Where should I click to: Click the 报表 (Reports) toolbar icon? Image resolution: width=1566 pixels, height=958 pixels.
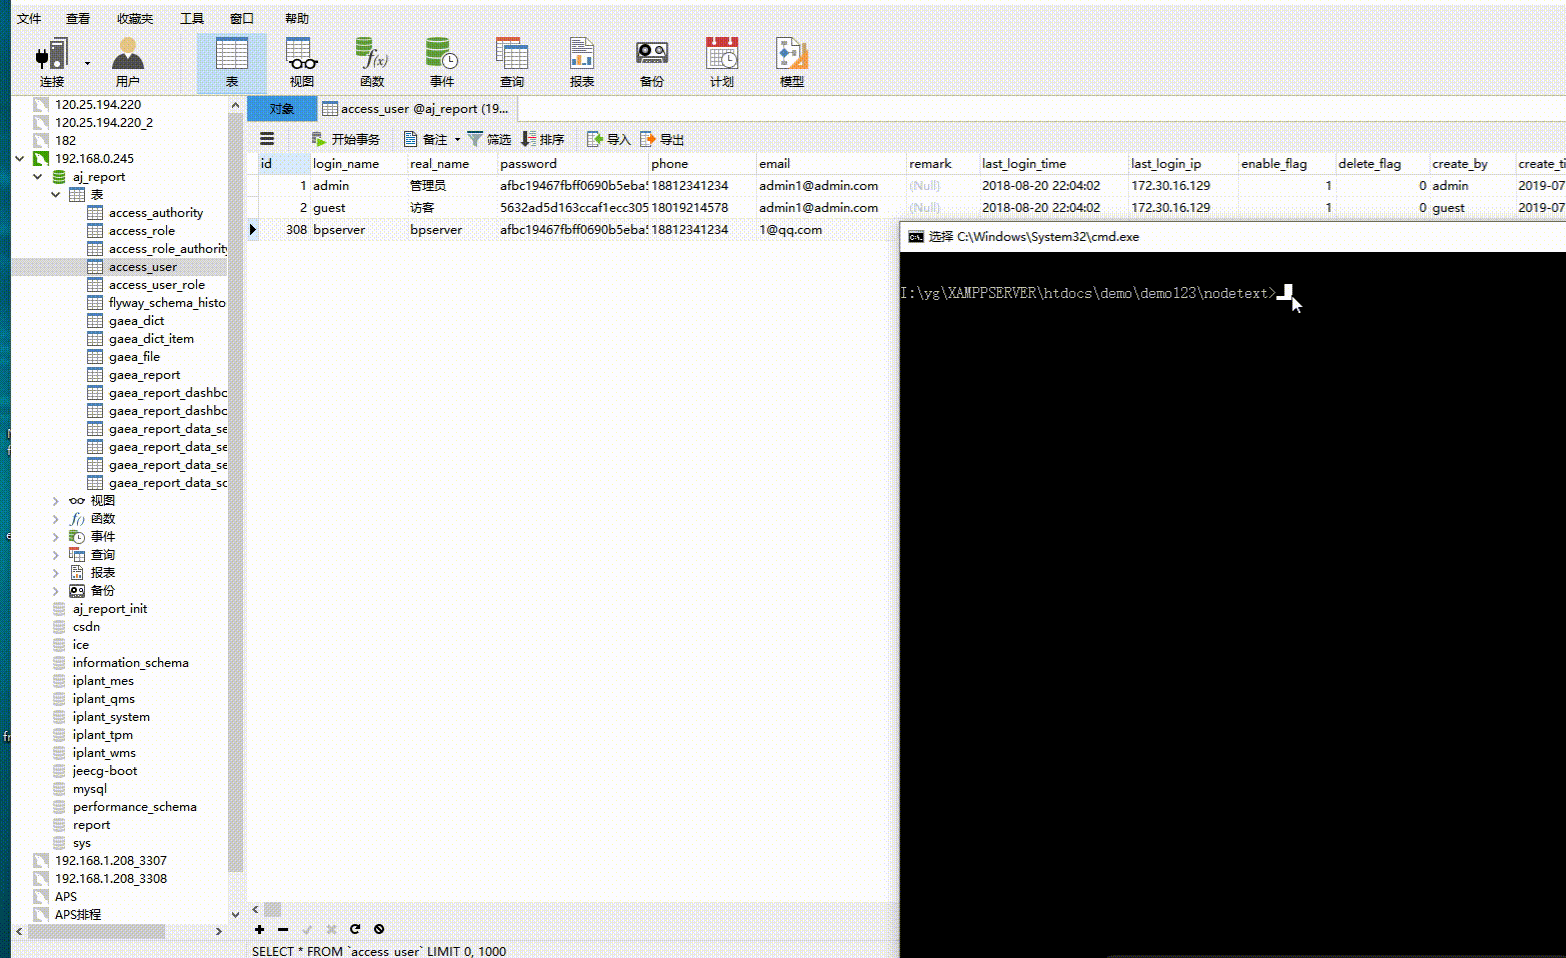[x=581, y=60]
